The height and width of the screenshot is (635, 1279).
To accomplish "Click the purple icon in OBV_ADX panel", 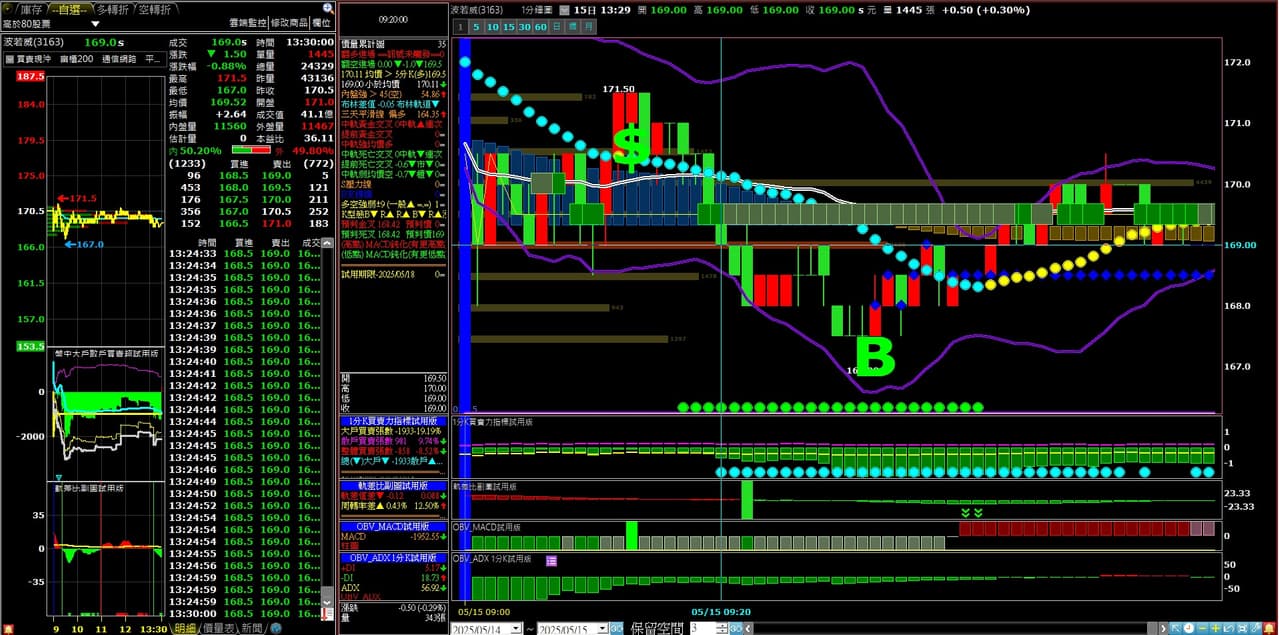I will [551, 561].
